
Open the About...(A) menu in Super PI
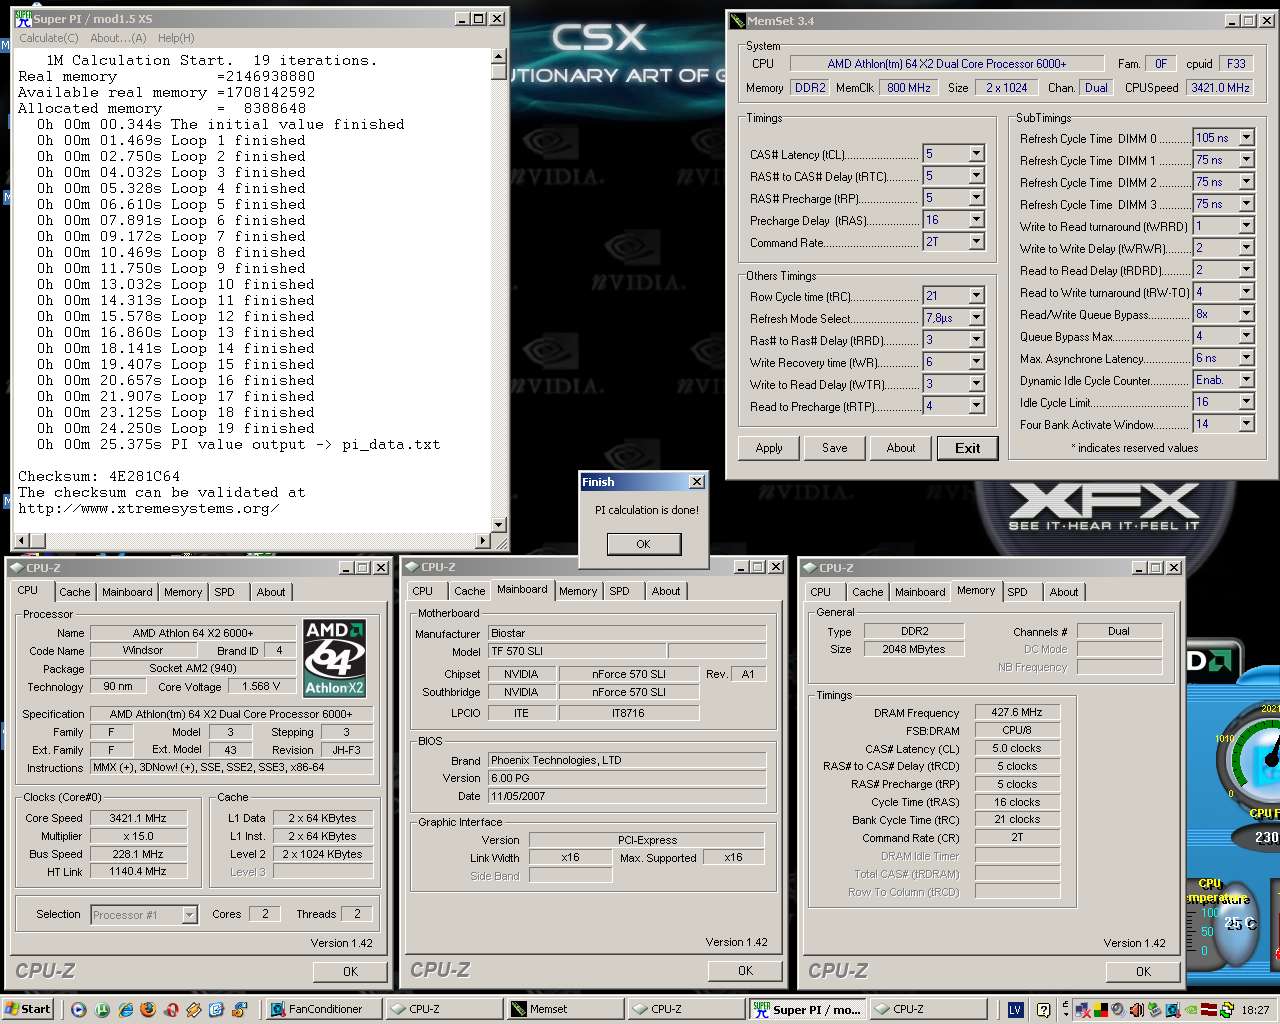coord(118,38)
